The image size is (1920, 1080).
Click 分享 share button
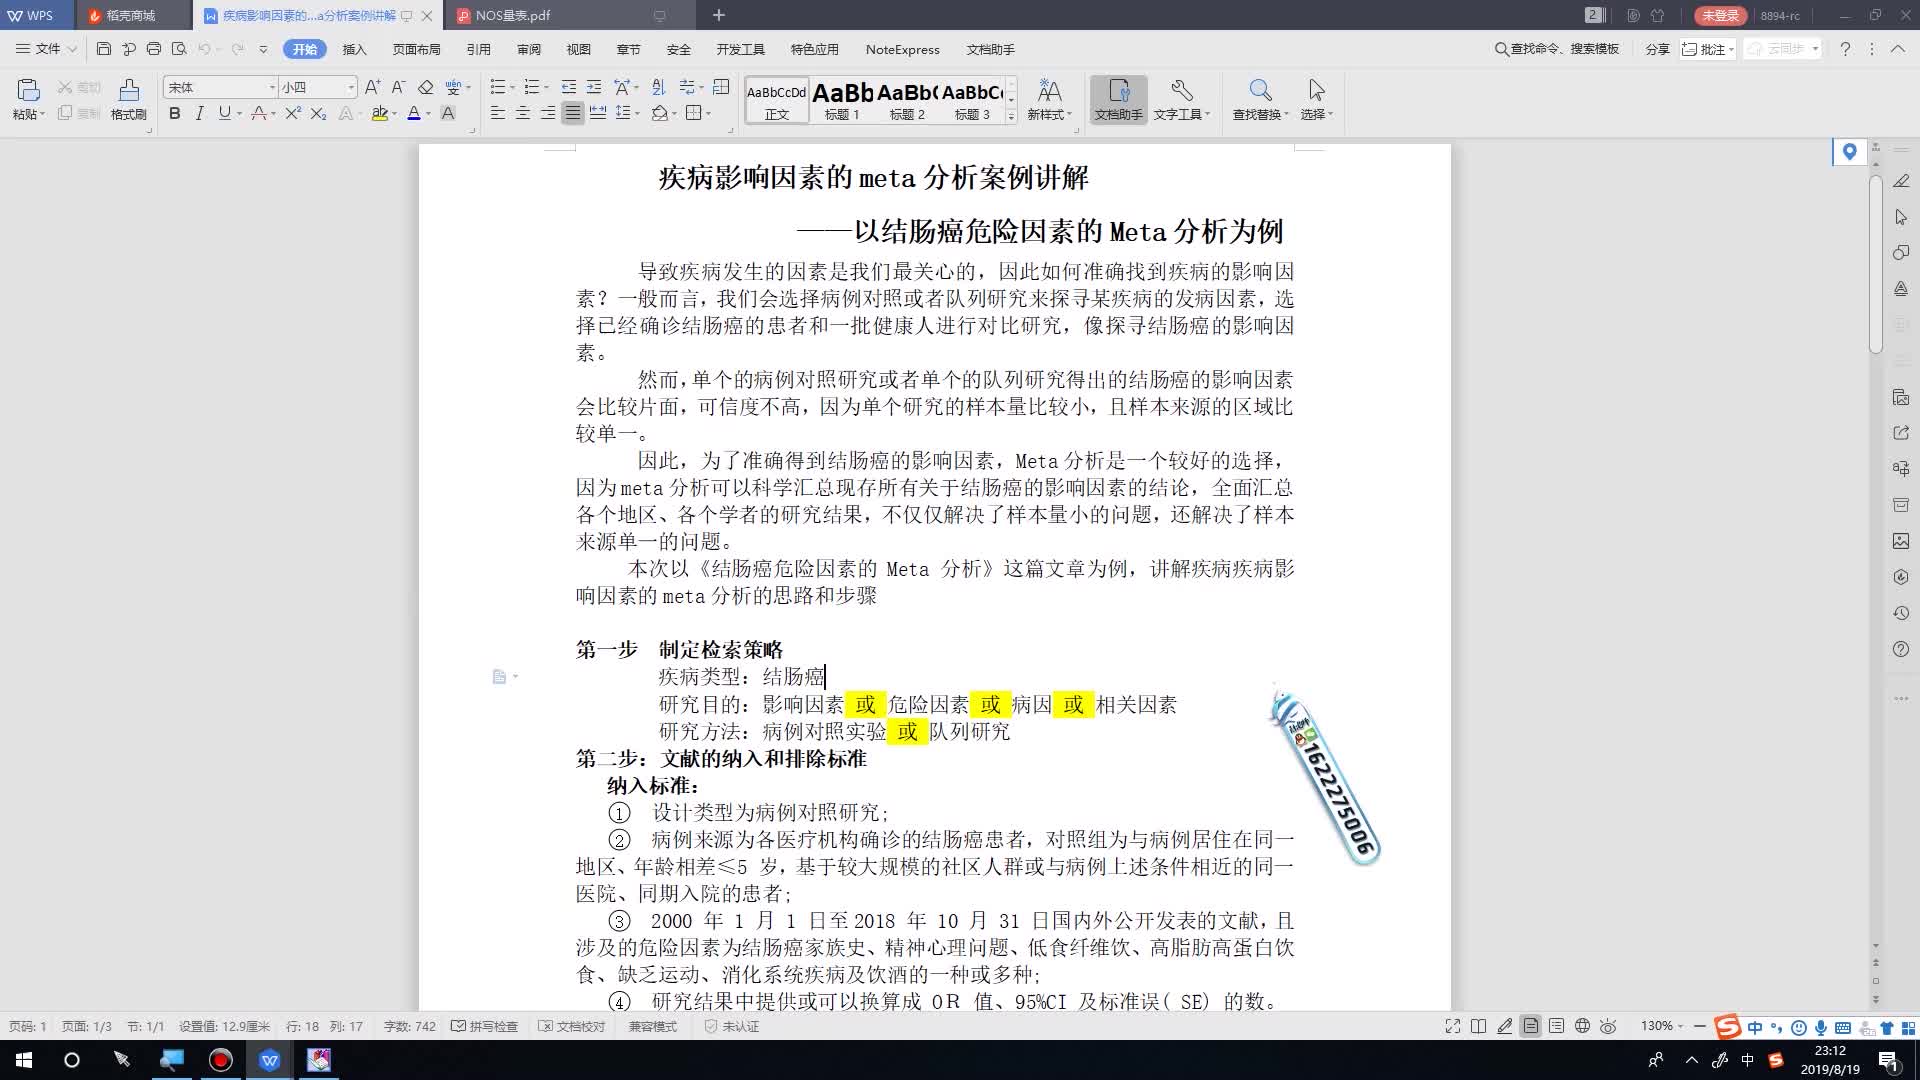(x=1657, y=49)
